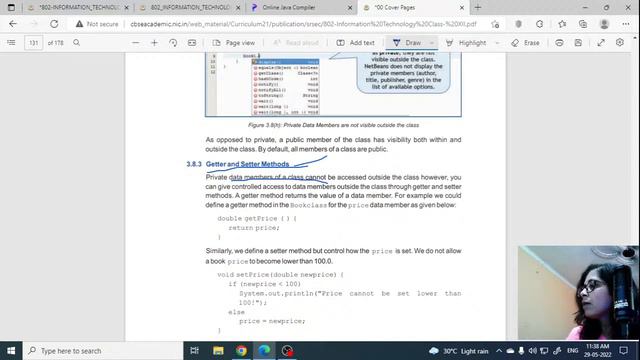640x360 pixels.
Task: Open the user profile icon
Action: (604, 24)
